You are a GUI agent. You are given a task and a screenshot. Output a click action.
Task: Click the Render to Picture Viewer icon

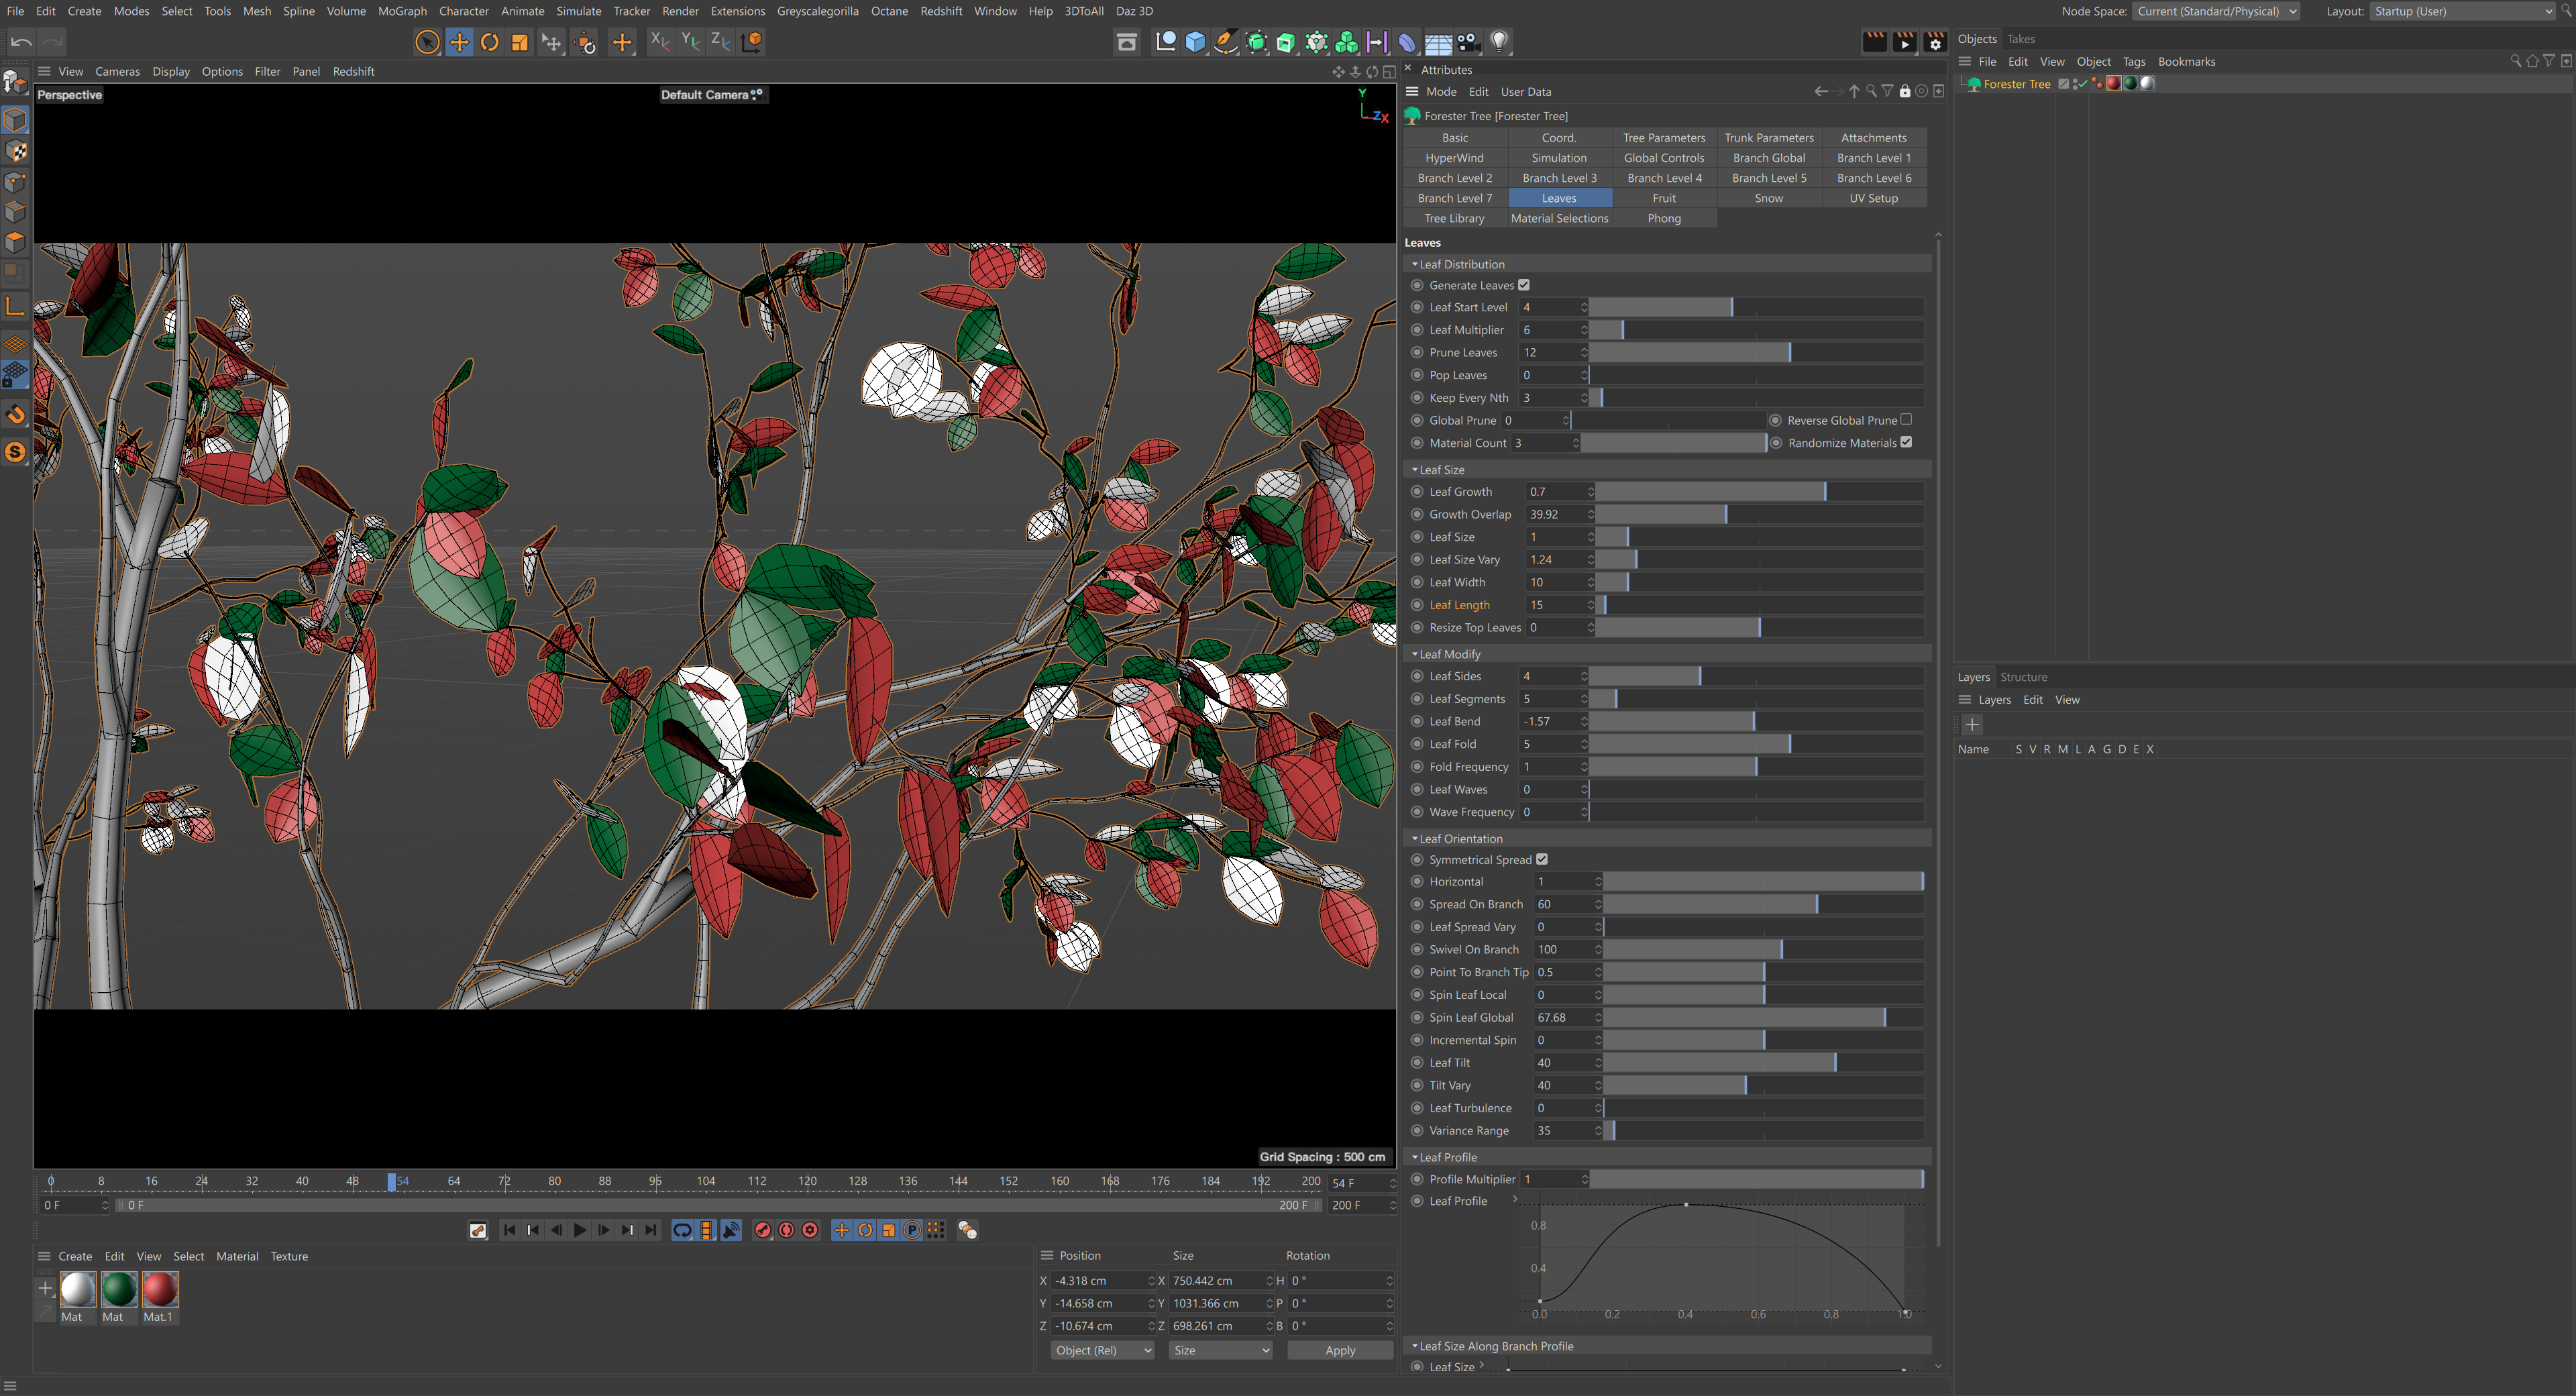click(1905, 42)
